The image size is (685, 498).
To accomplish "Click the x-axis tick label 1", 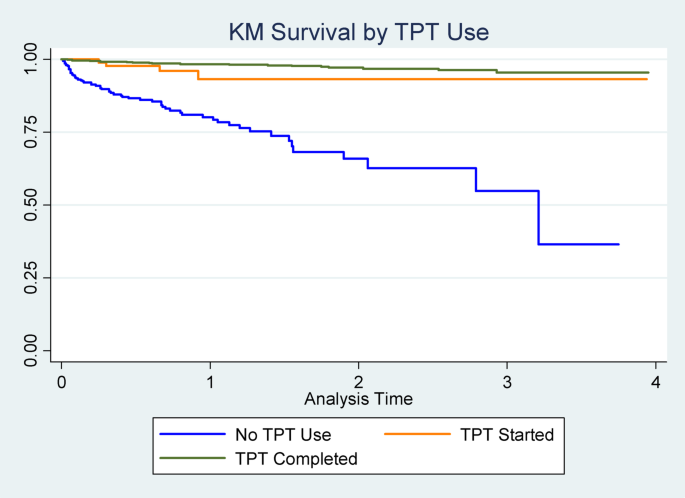I will pyautogui.click(x=210, y=383).
